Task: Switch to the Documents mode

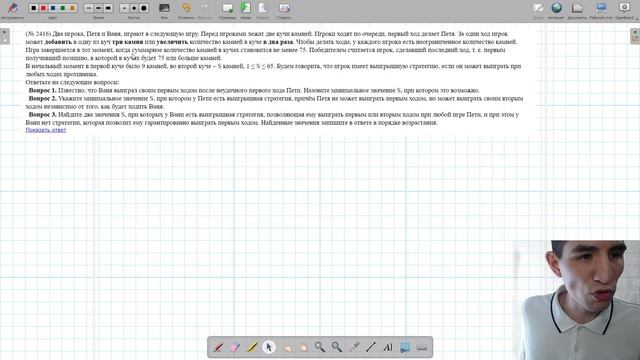Action: coord(577,8)
